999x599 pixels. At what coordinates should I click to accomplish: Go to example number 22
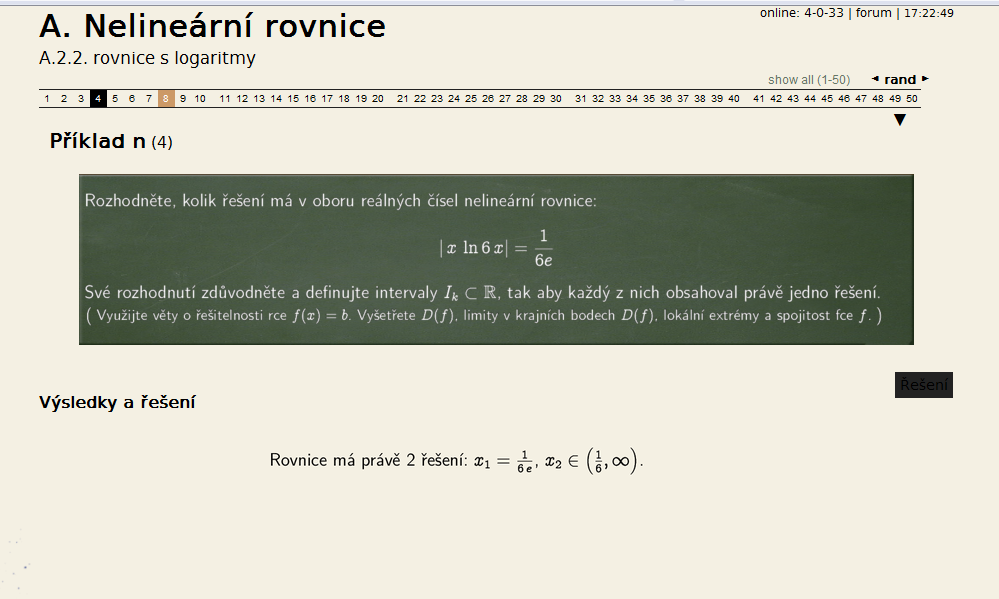click(420, 98)
